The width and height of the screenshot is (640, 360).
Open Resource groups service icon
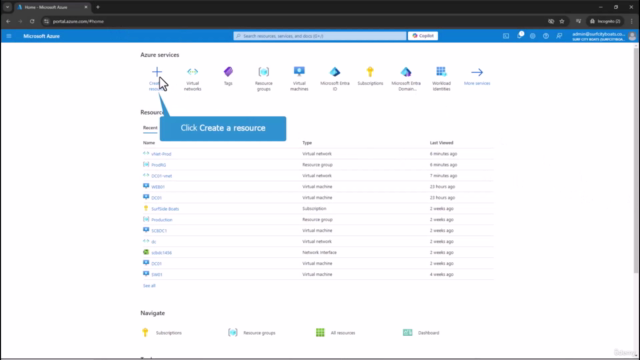tap(264, 78)
